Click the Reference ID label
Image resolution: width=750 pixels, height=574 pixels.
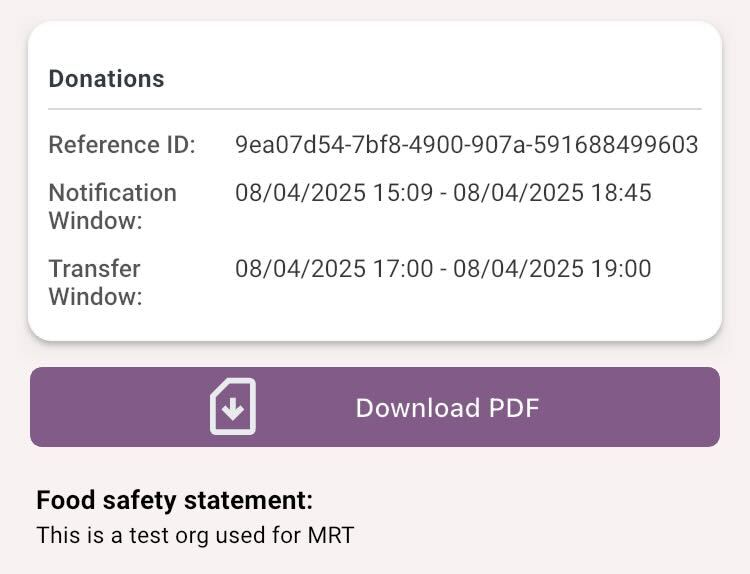tap(122, 144)
